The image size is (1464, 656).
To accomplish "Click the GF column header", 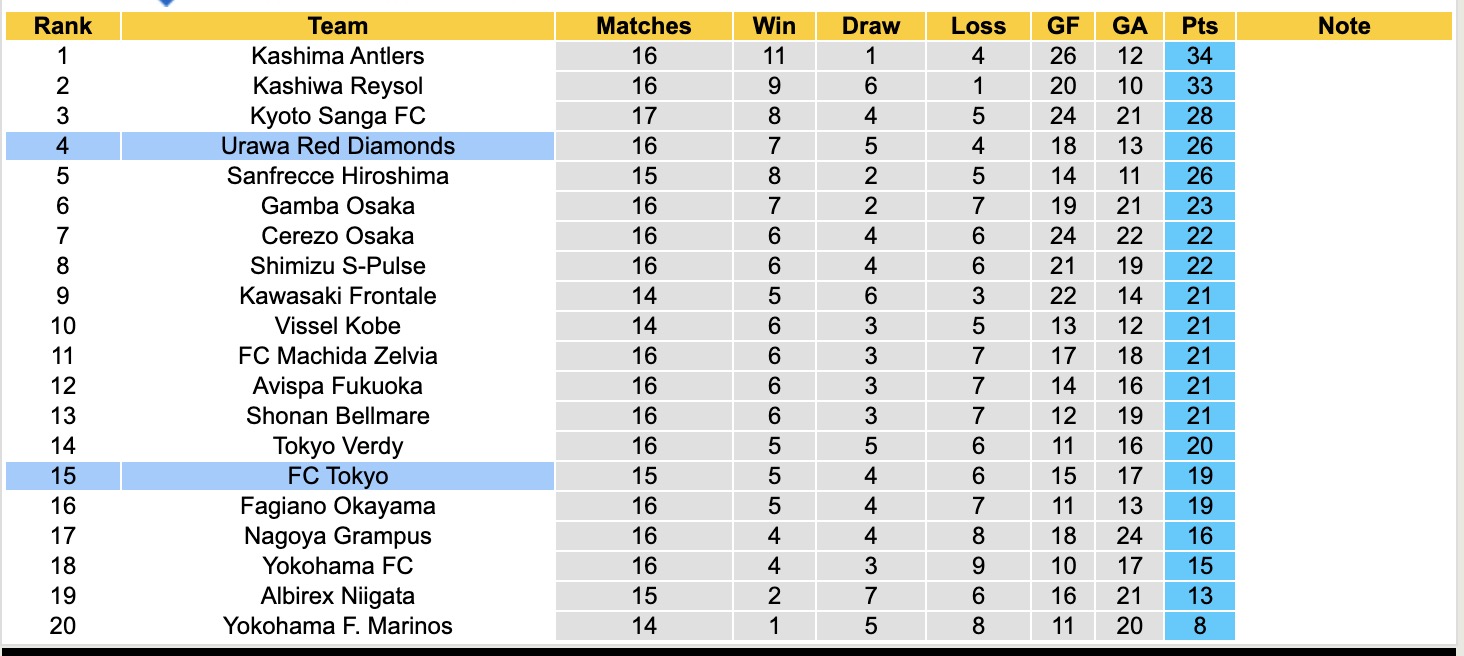I will (x=1063, y=26).
